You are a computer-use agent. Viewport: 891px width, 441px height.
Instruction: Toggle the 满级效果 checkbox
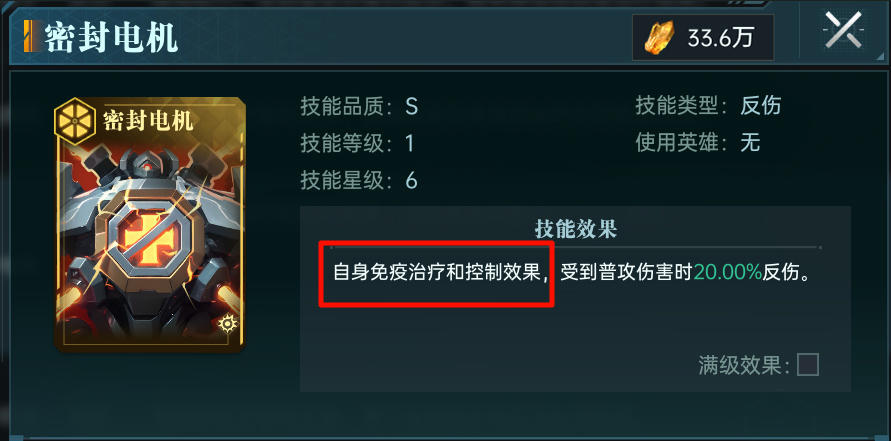pyautogui.click(x=807, y=365)
